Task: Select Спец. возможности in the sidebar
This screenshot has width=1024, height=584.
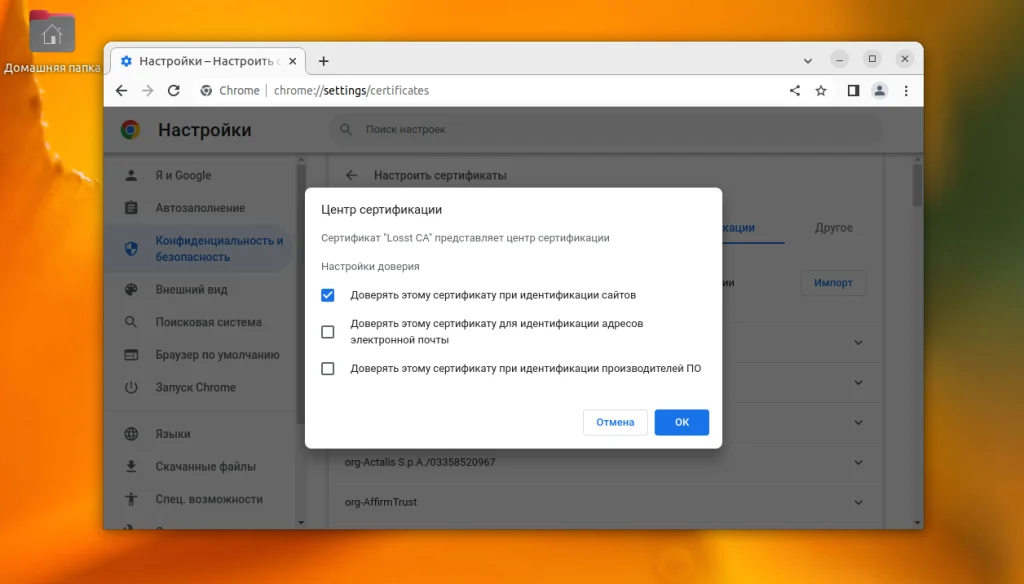Action: (131, 499)
